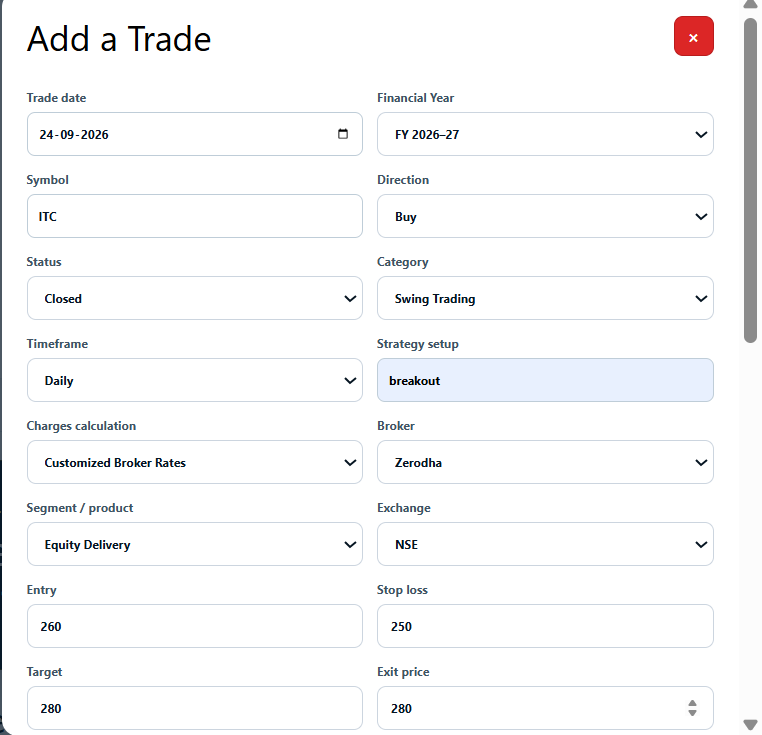762x735 pixels.
Task: Click the Trade date label
Action: (x=56, y=98)
